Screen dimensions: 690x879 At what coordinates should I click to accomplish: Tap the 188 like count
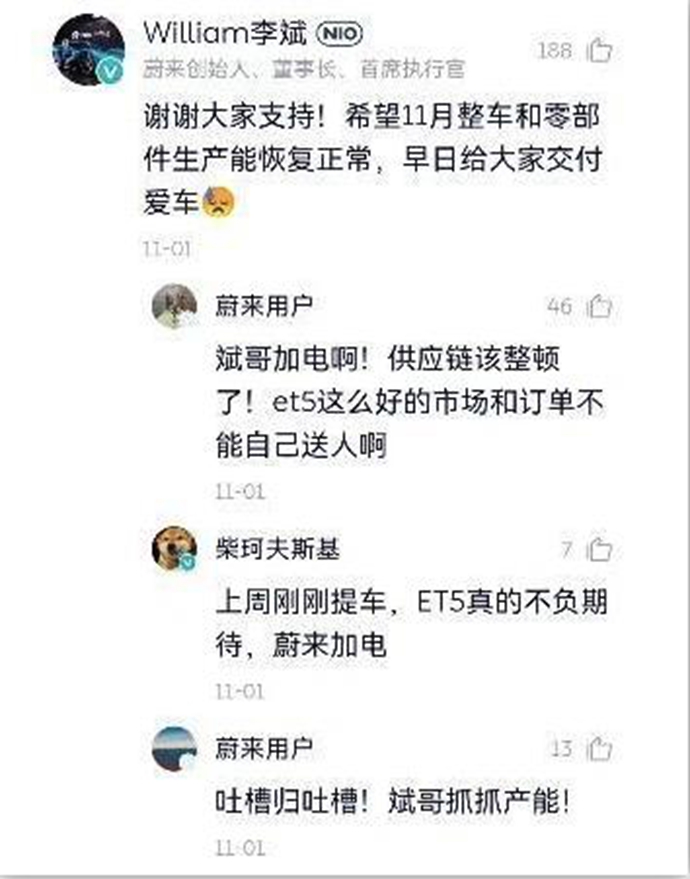click(x=555, y=50)
